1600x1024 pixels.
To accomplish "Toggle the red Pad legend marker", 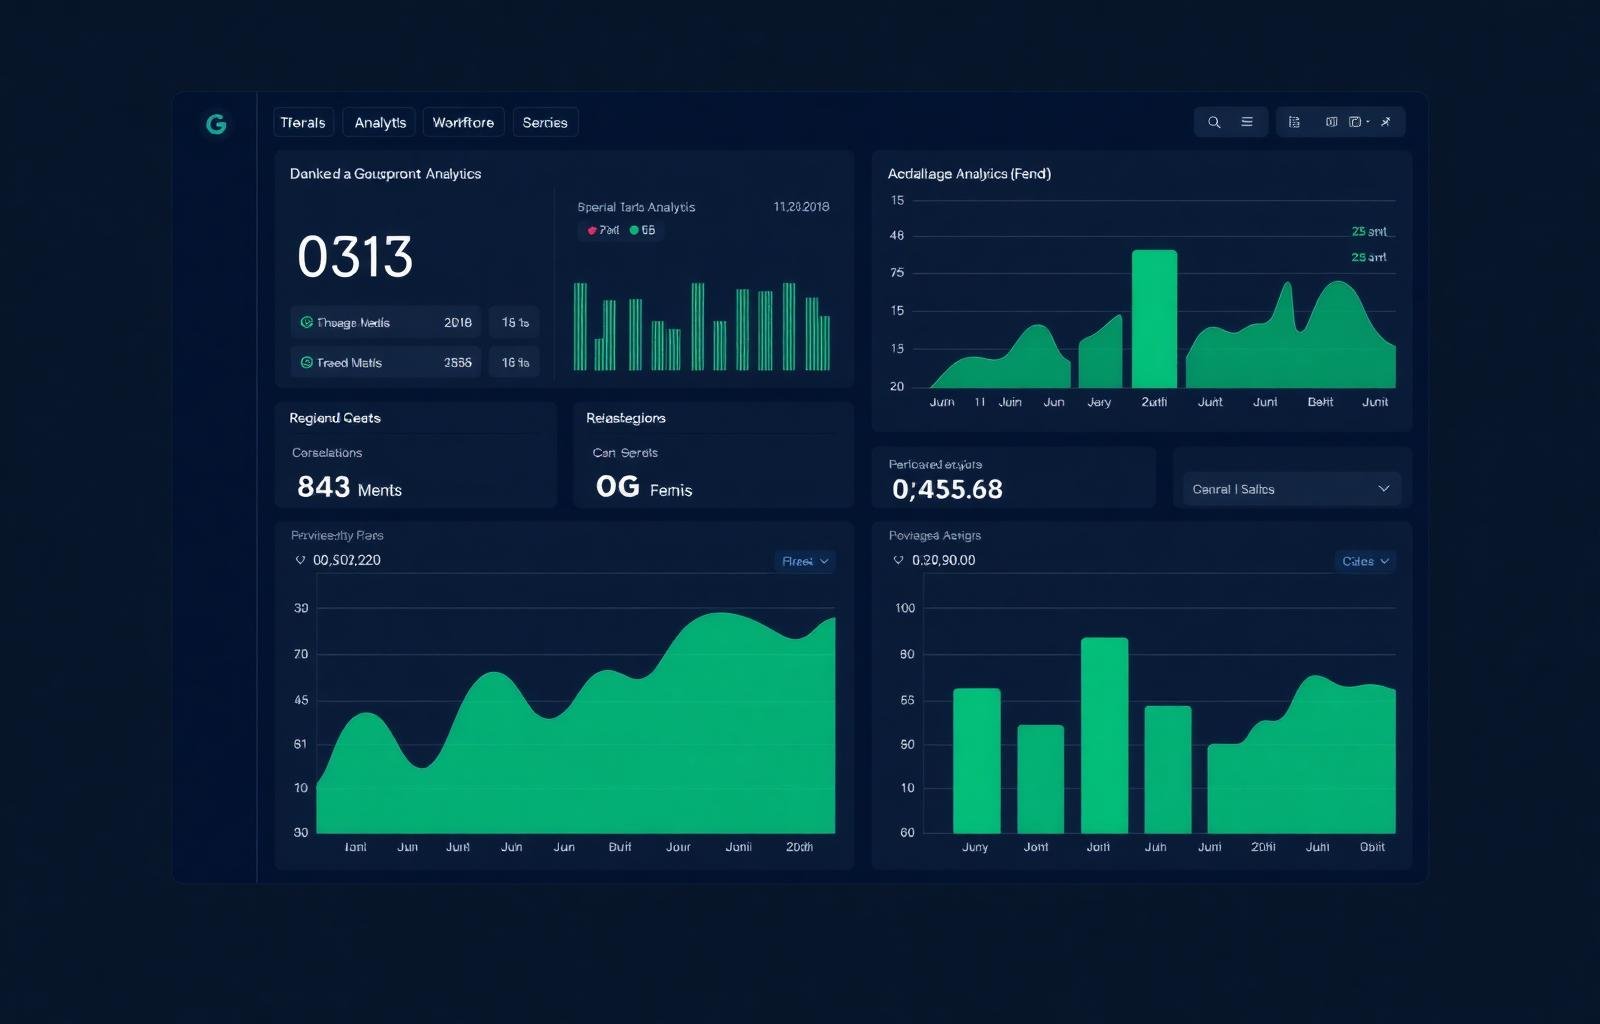I will tap(592, 230).
